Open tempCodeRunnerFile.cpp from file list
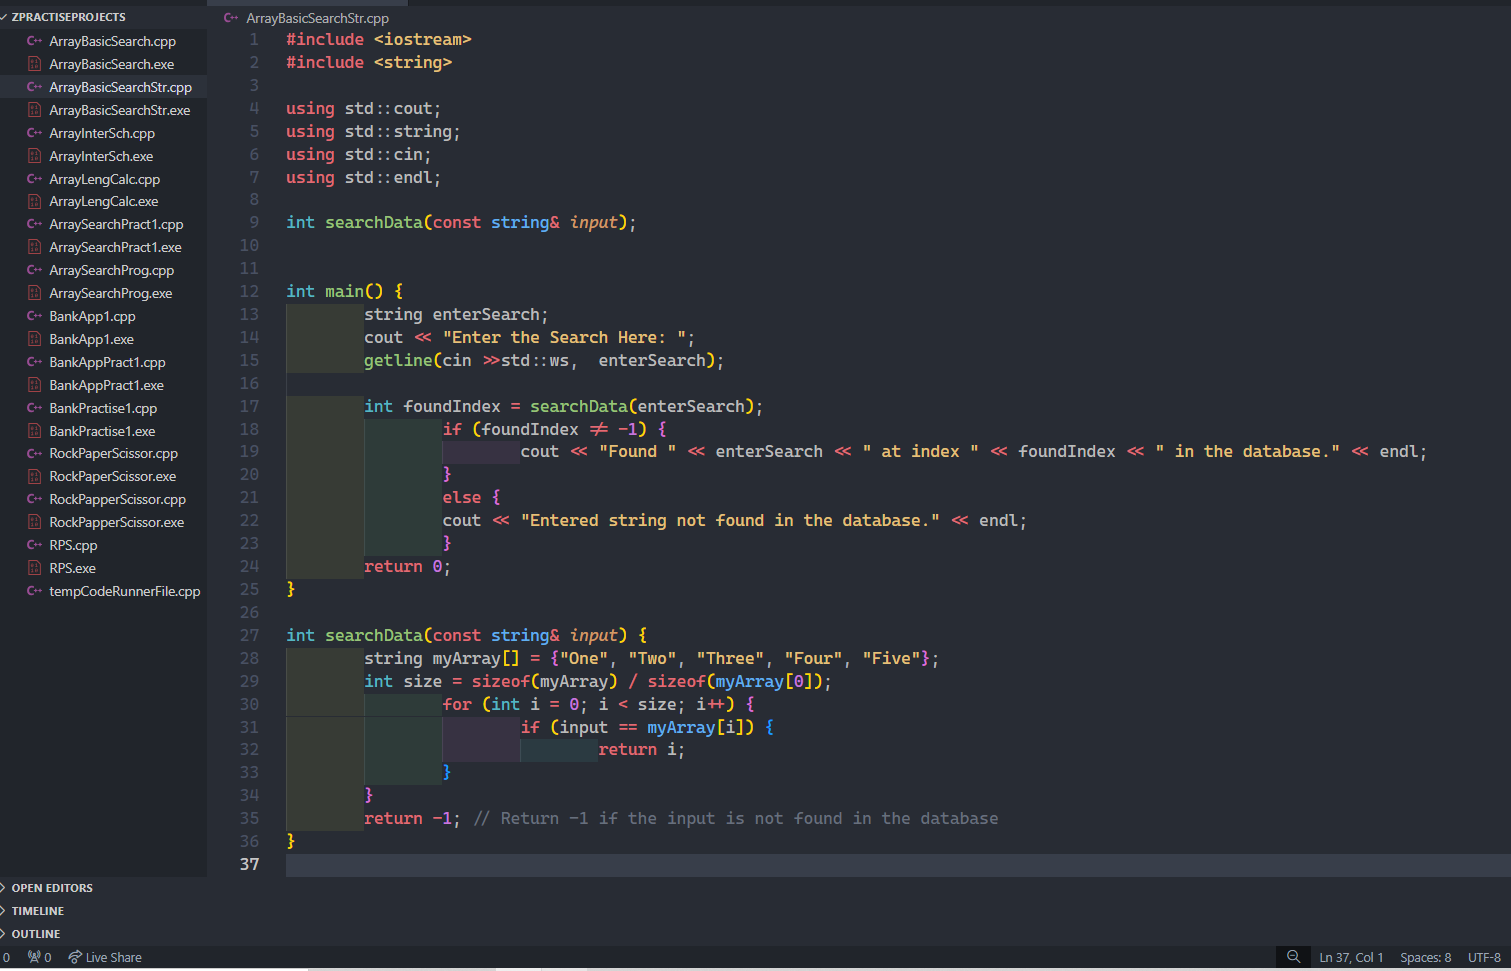Screen dimensions: 1511x971 [x=124, y=591]
